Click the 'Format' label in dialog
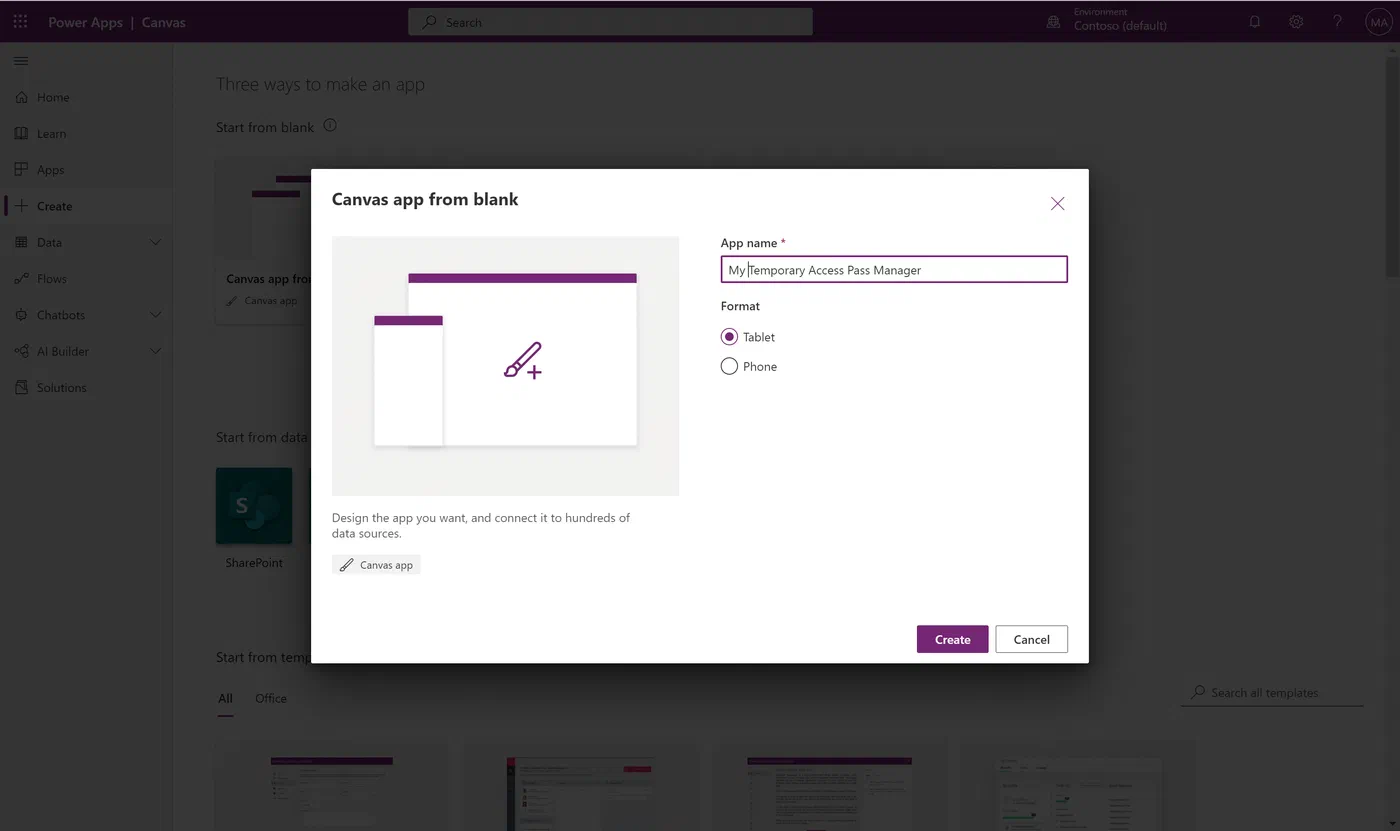This screenshot has width=1400, height=831. click(x=740, y=306)
